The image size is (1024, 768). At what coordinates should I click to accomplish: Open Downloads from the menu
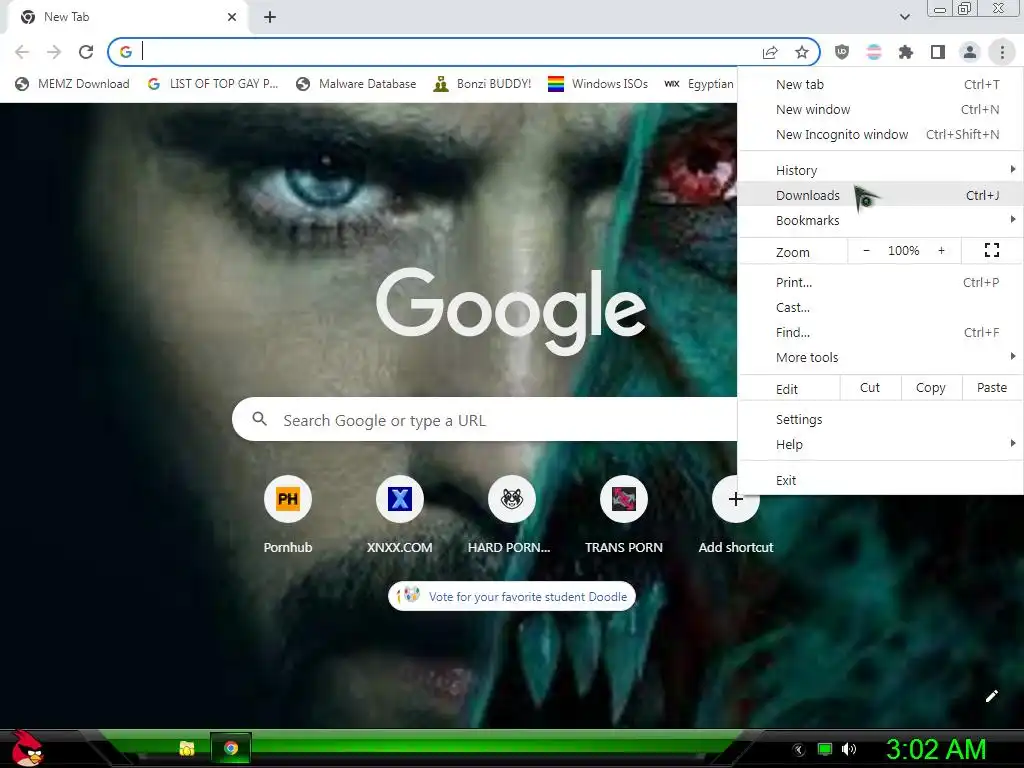[880, 195]
